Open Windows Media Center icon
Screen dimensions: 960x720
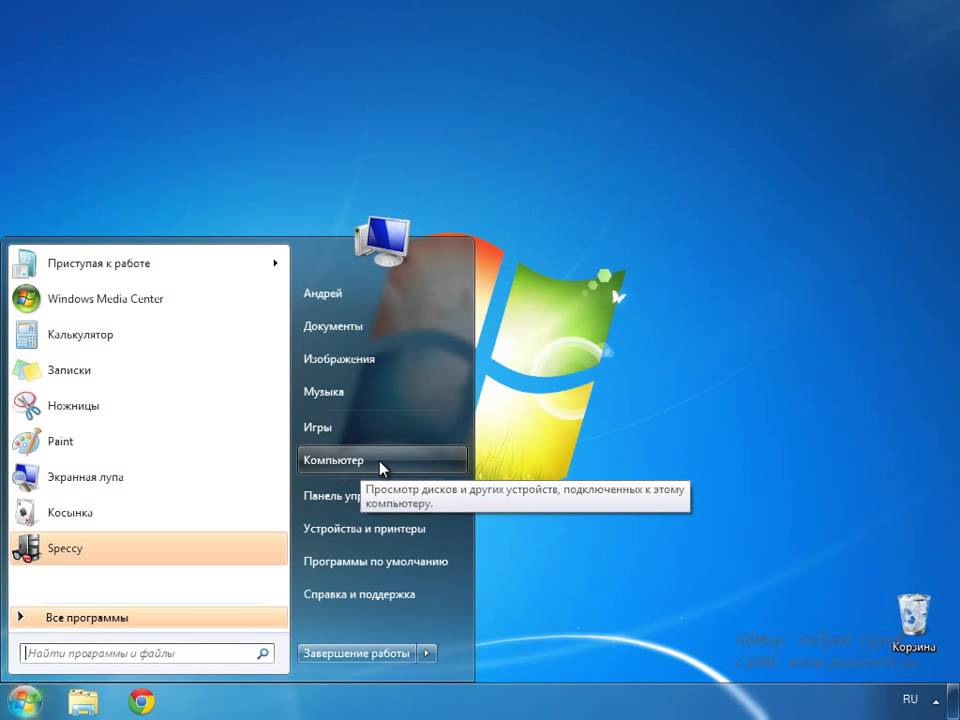[26, 299]
